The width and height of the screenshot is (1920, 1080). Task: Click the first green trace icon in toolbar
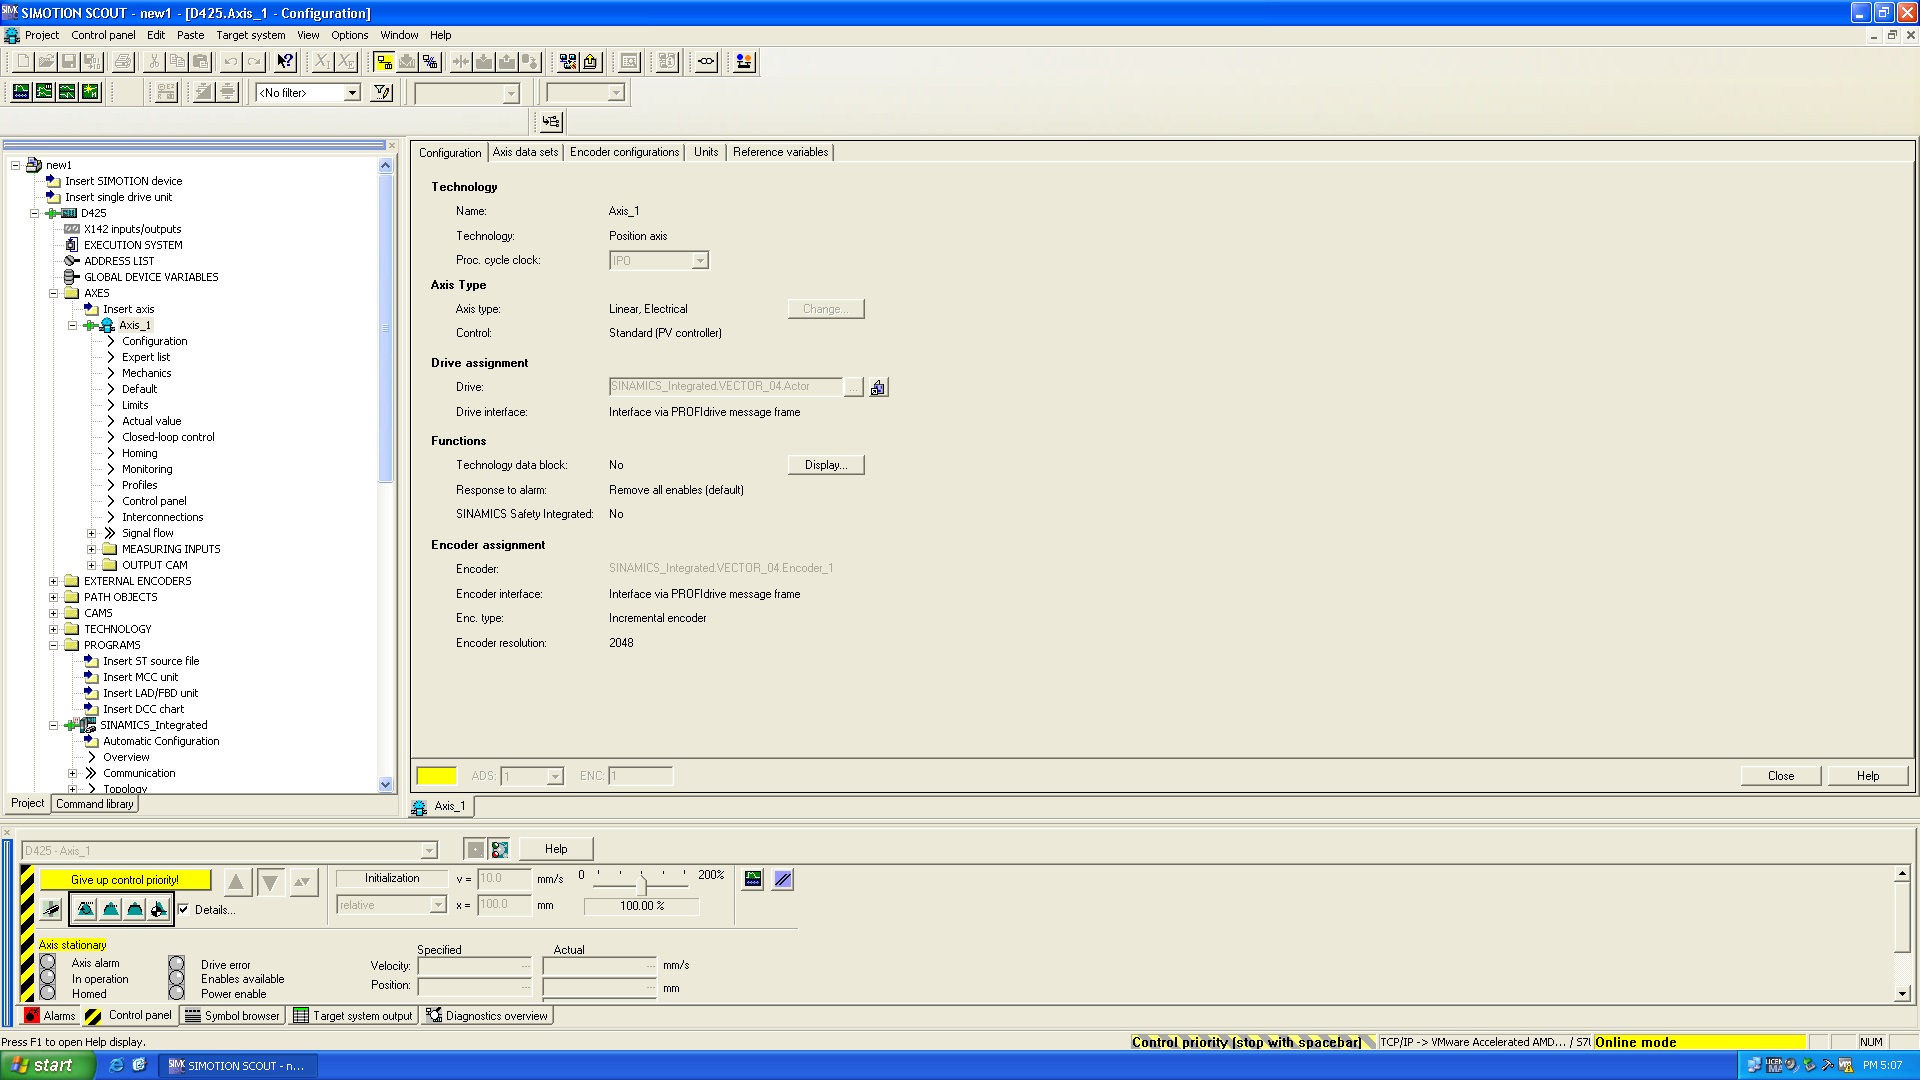point(21,93)
